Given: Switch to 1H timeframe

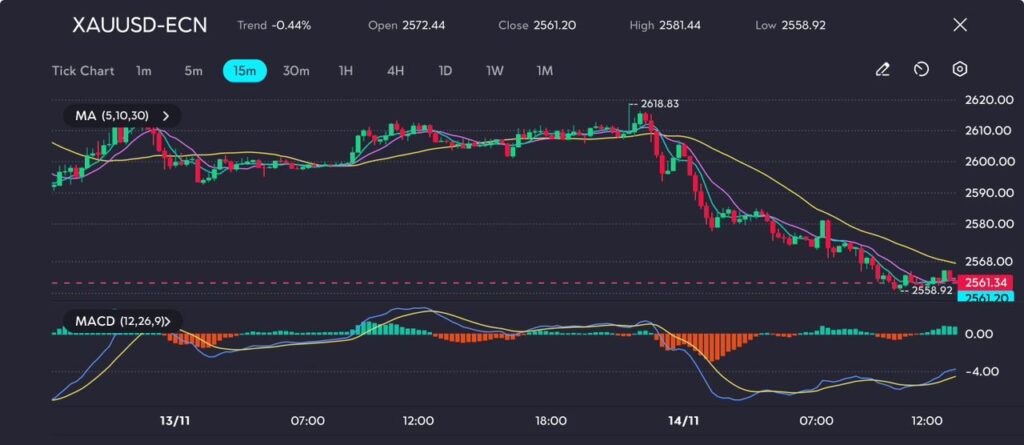Looking at the screenshot, I should click(346, 71).
